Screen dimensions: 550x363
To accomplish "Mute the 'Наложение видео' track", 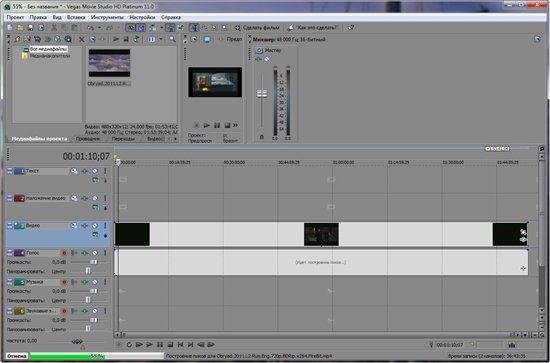I will click(x=95, y=199).
